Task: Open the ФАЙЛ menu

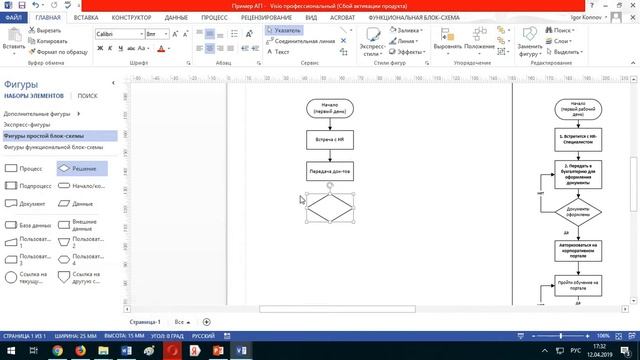Action: (x=13, y=18)
